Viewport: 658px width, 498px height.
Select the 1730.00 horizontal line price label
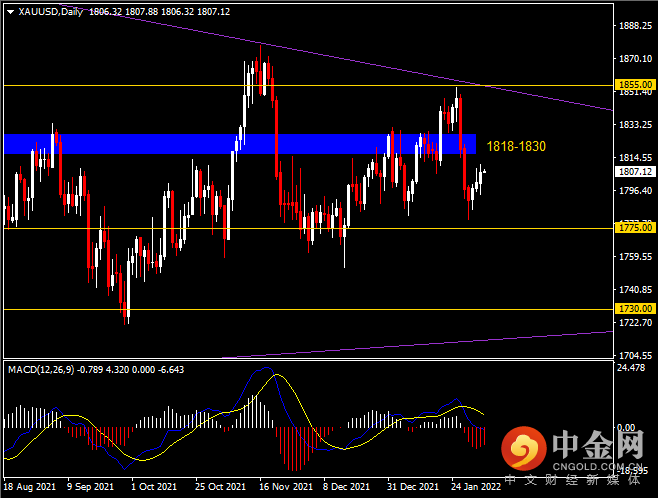[x=635, y=309]
